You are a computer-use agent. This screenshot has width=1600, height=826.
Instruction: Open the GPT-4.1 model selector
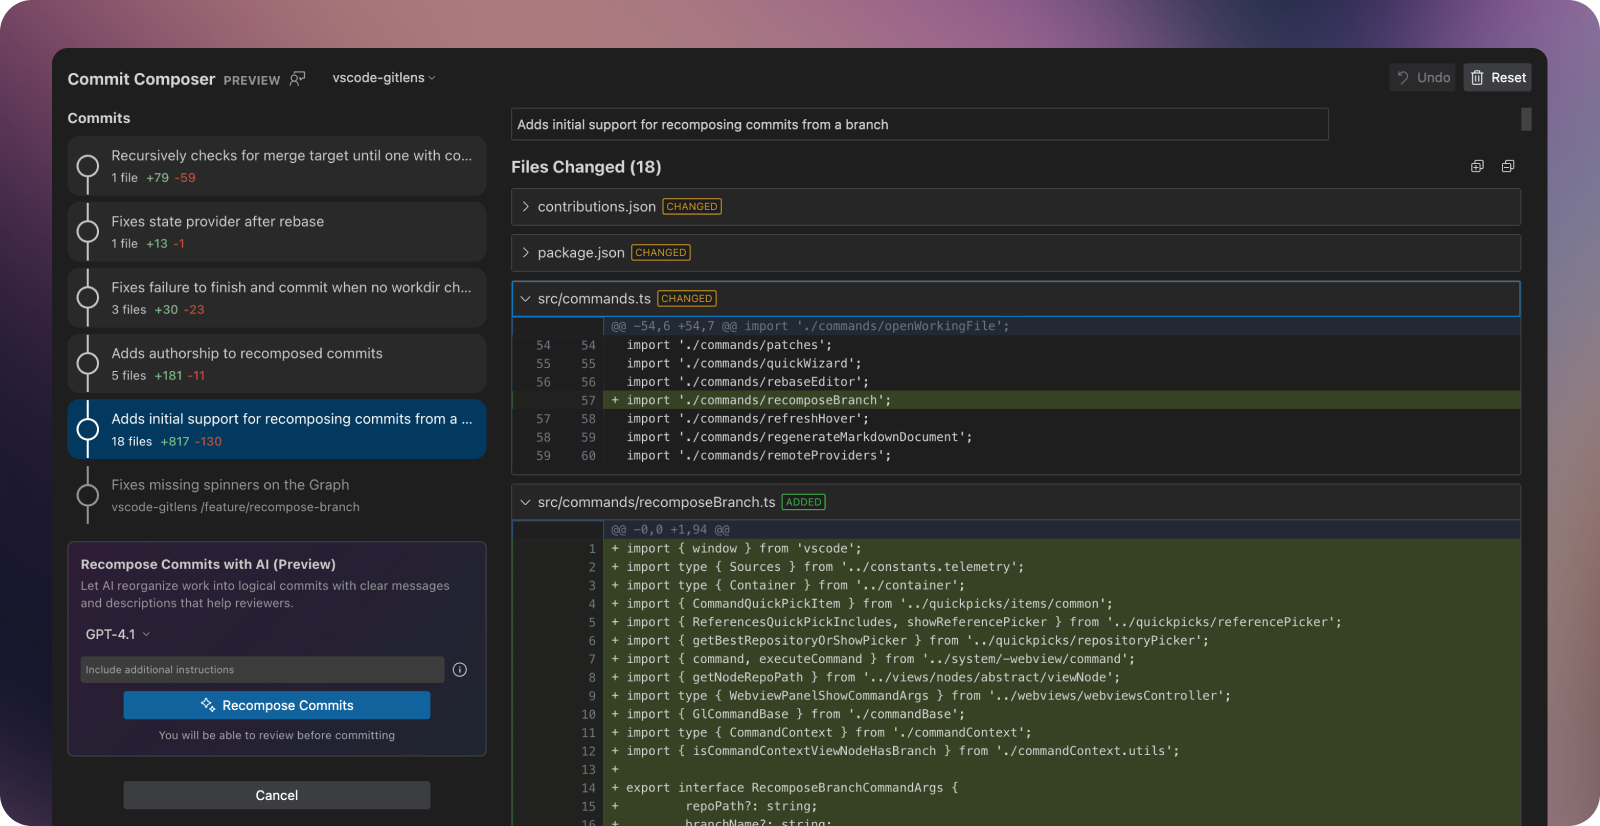pos(117,634)
